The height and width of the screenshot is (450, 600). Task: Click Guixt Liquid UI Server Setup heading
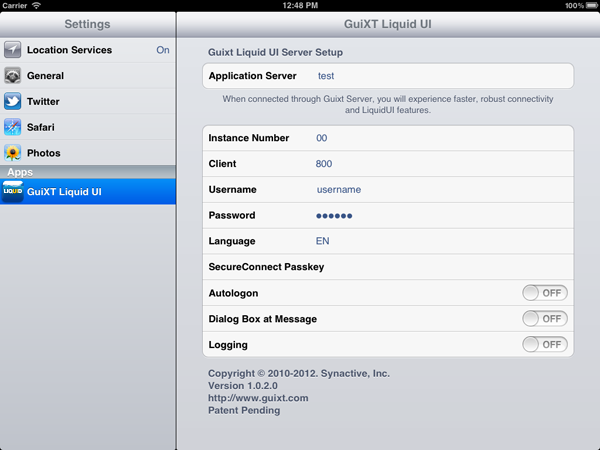click(x=275, y=52)
